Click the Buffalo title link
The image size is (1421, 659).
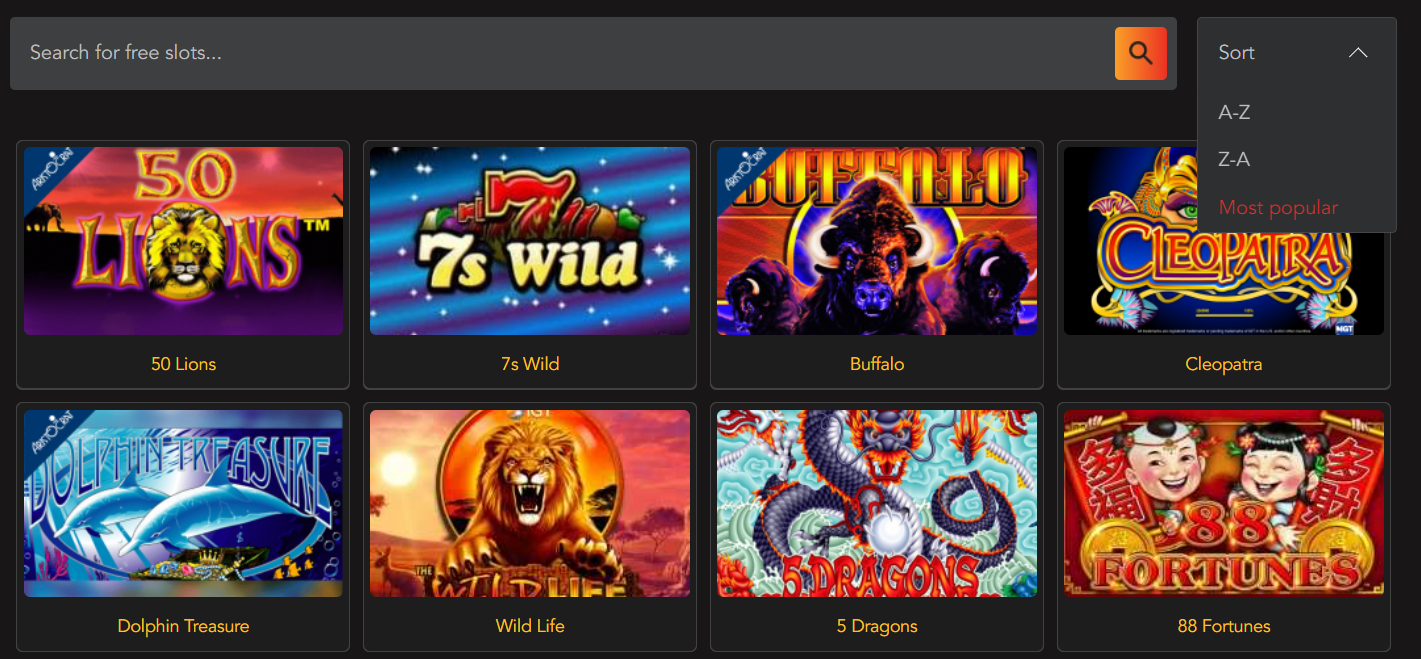coord(877,364)
